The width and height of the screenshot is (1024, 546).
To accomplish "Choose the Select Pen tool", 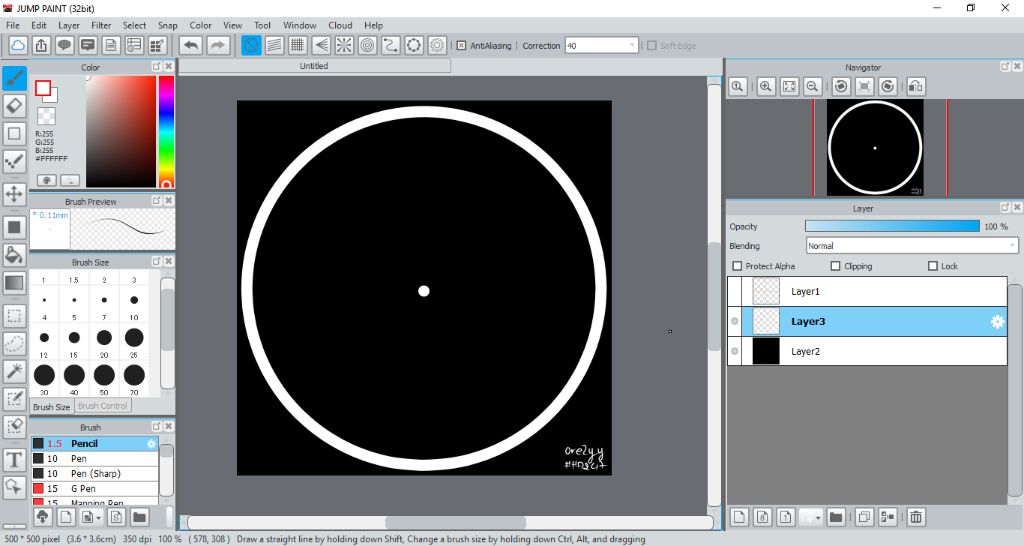I will (14, 398).
